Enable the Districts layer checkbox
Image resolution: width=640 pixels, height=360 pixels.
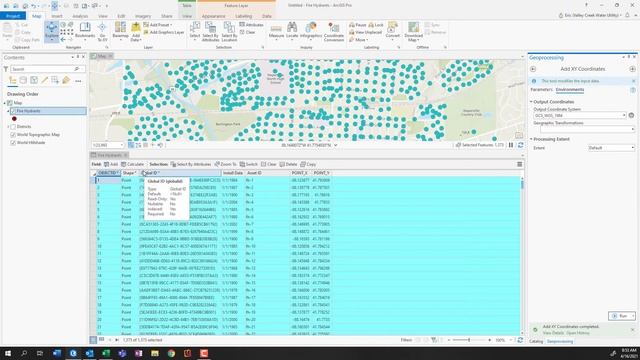click(x=13, y=127)
